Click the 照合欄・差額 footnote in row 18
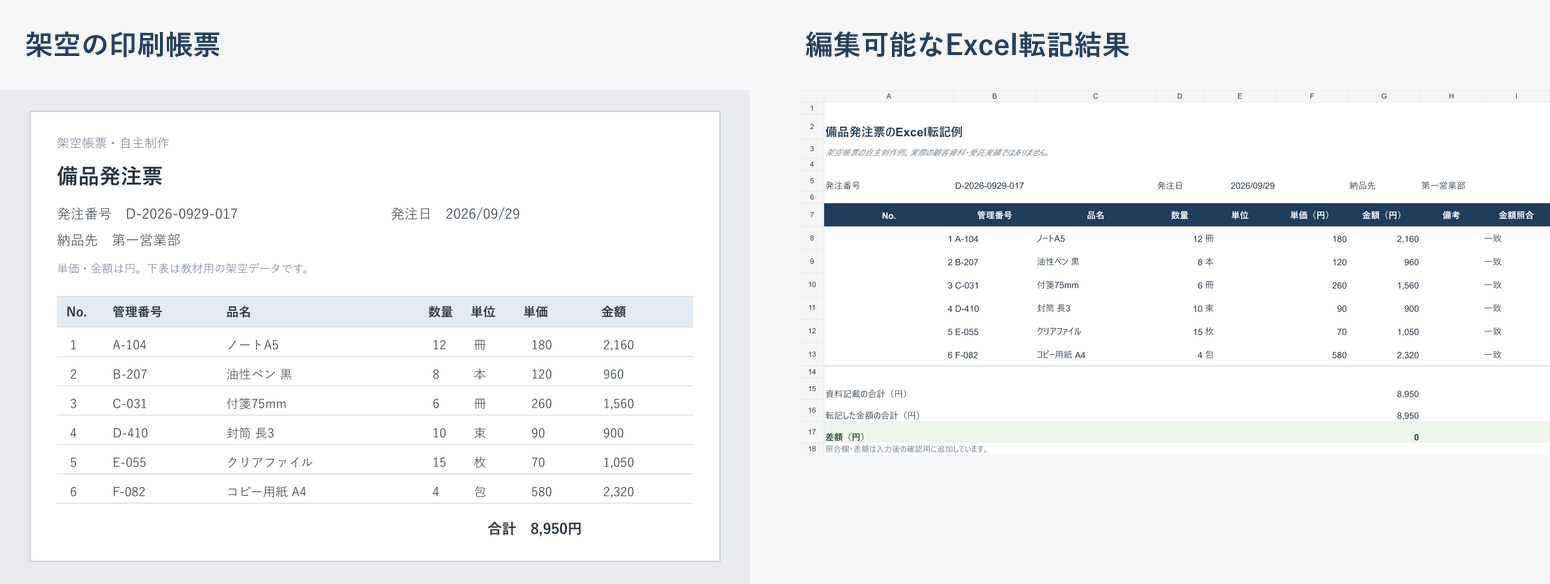 click(x=907, y=449)
